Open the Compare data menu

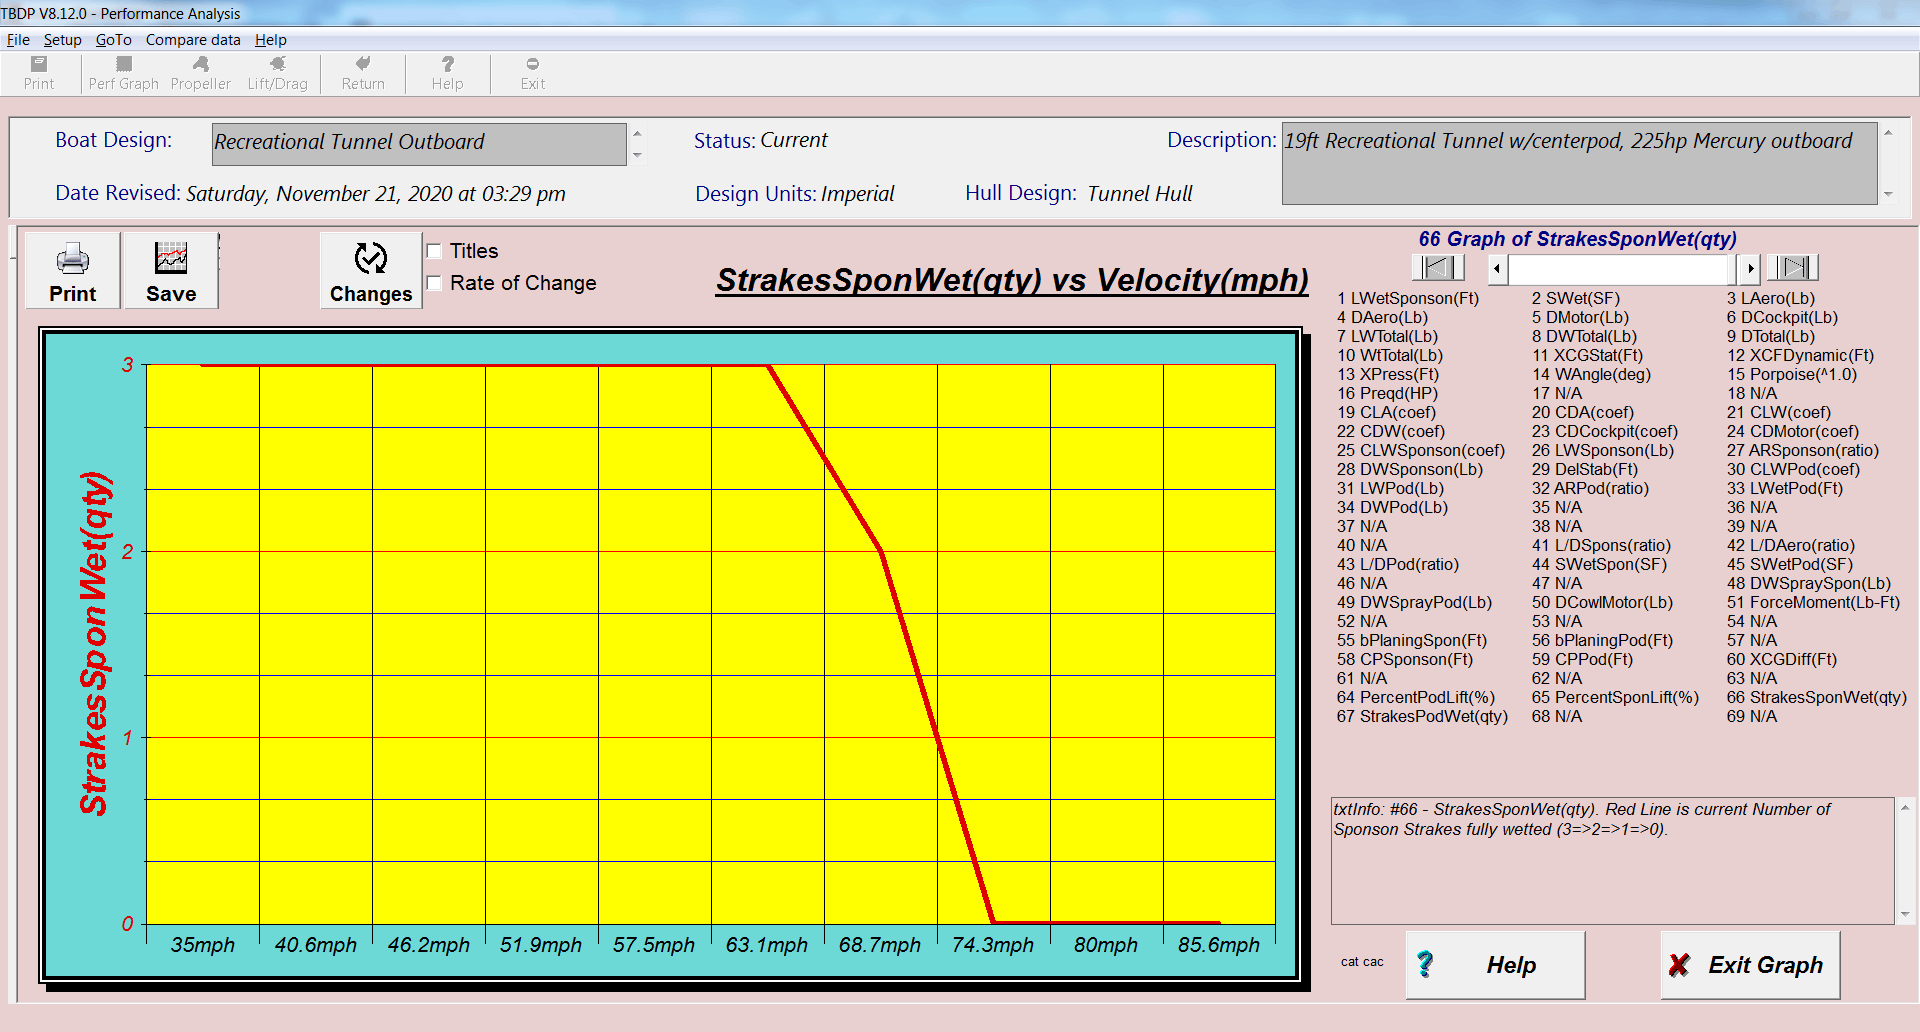tap(193, 40)
